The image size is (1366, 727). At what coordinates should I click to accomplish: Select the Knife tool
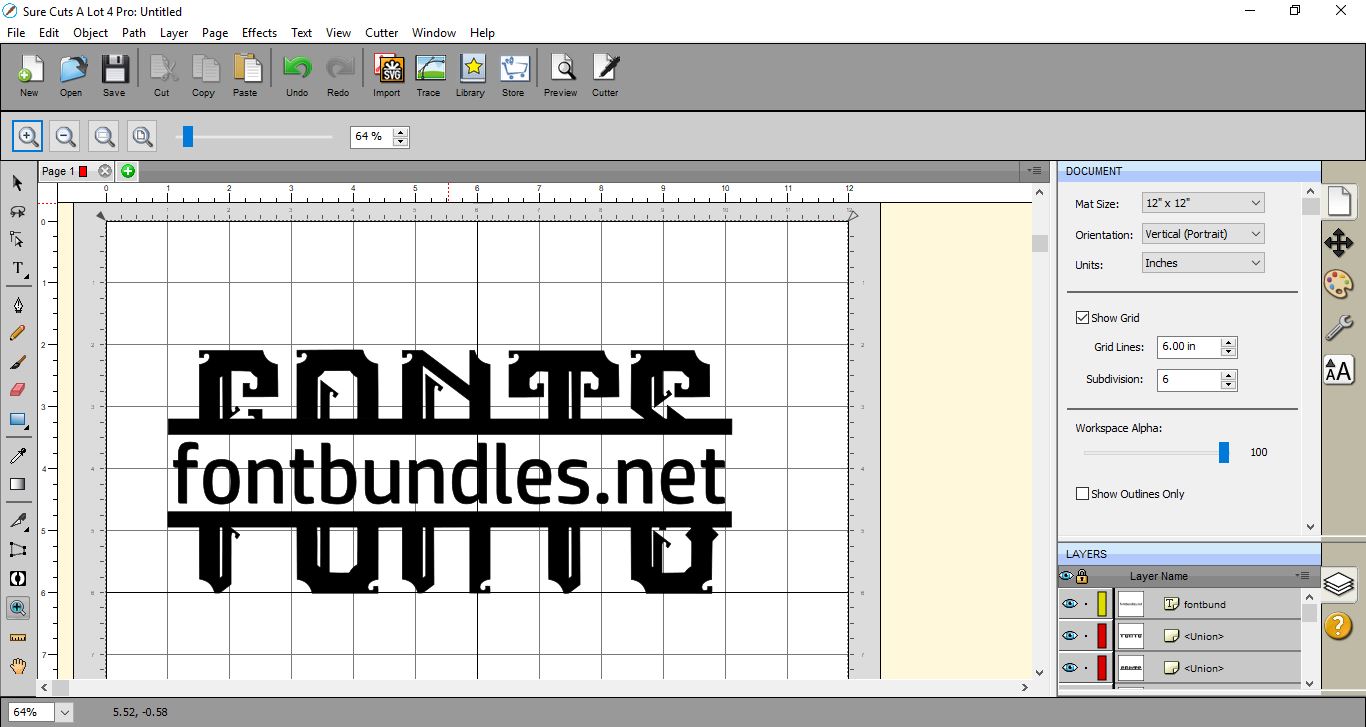17,521
